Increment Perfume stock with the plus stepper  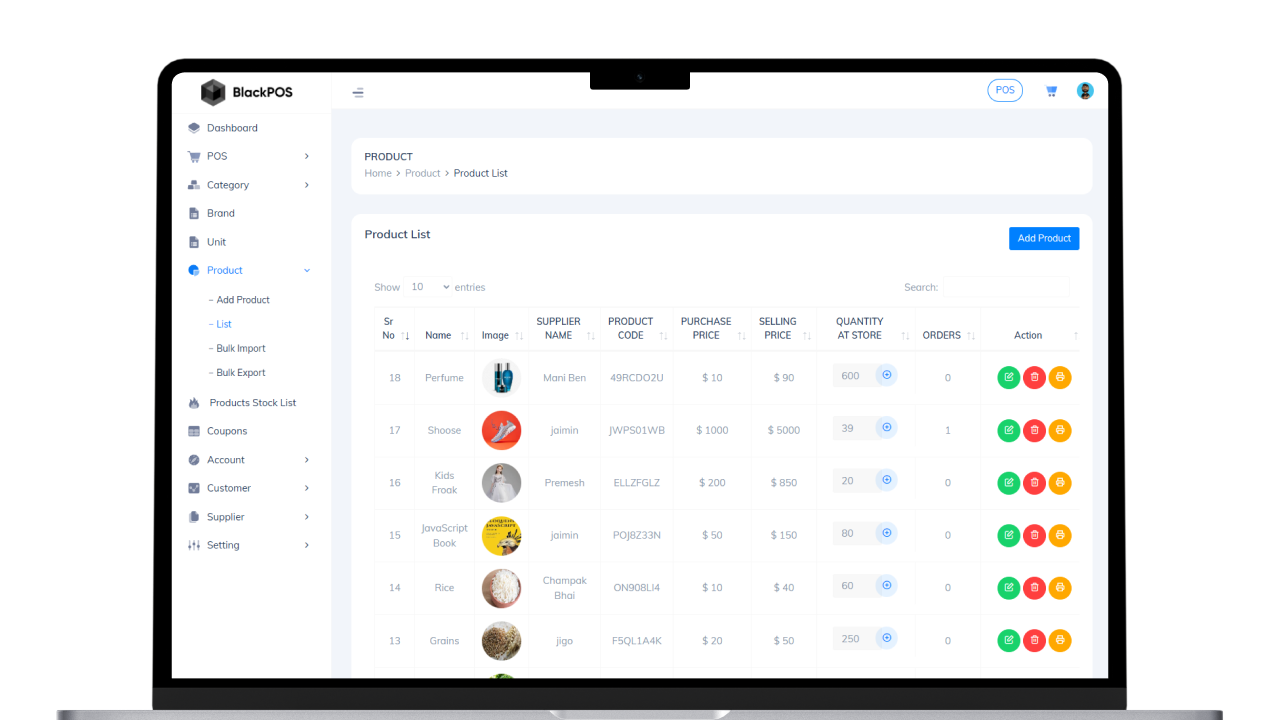pyautogui.click(x=886, y=375)
